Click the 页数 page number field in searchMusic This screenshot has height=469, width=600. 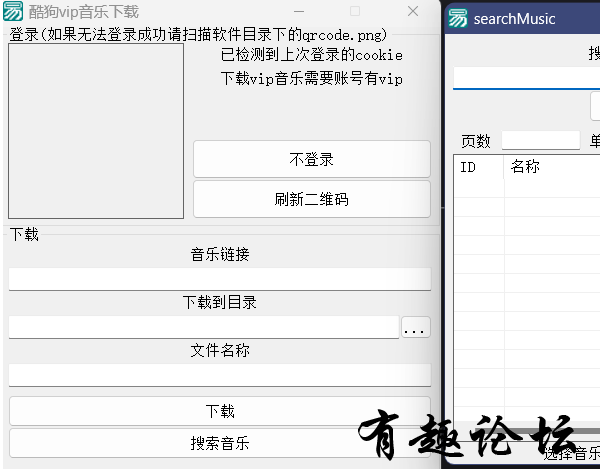541,140
